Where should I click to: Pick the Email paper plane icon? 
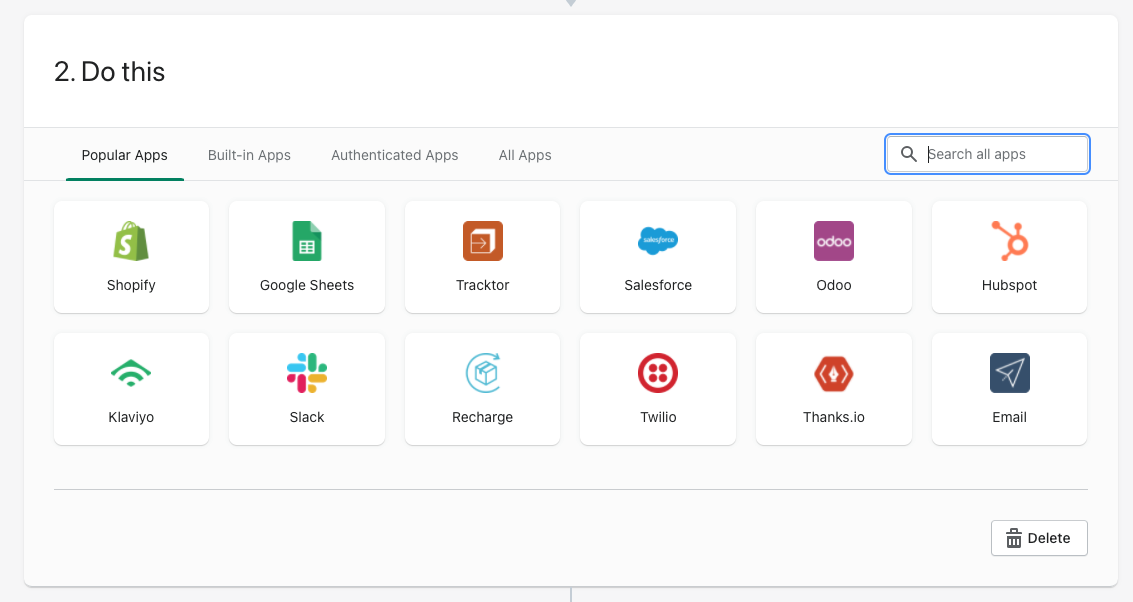point(1009,373)
